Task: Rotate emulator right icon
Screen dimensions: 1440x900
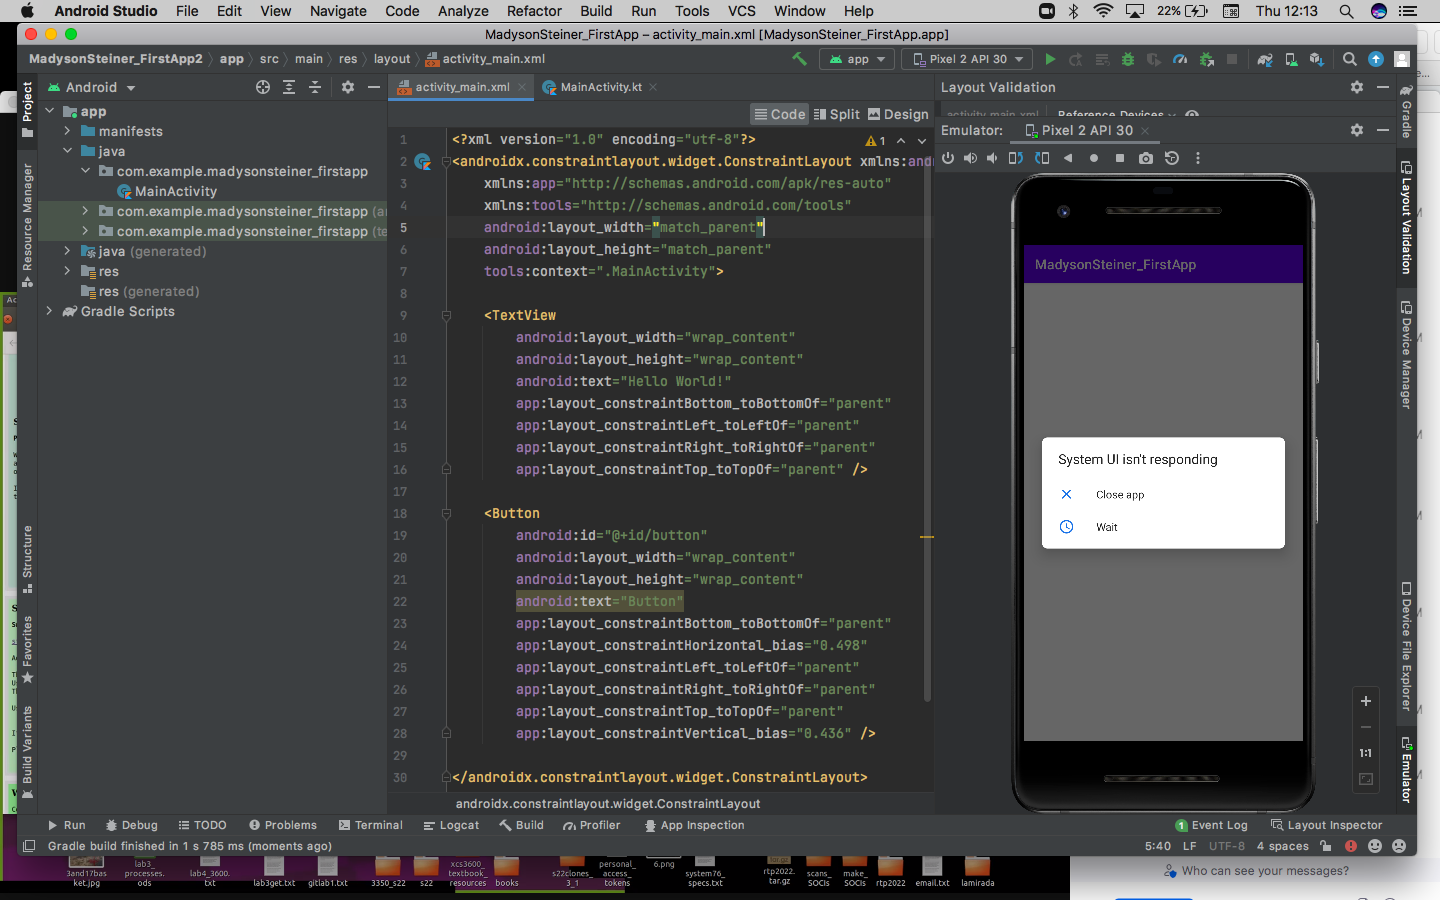Action: [1042, 158]
